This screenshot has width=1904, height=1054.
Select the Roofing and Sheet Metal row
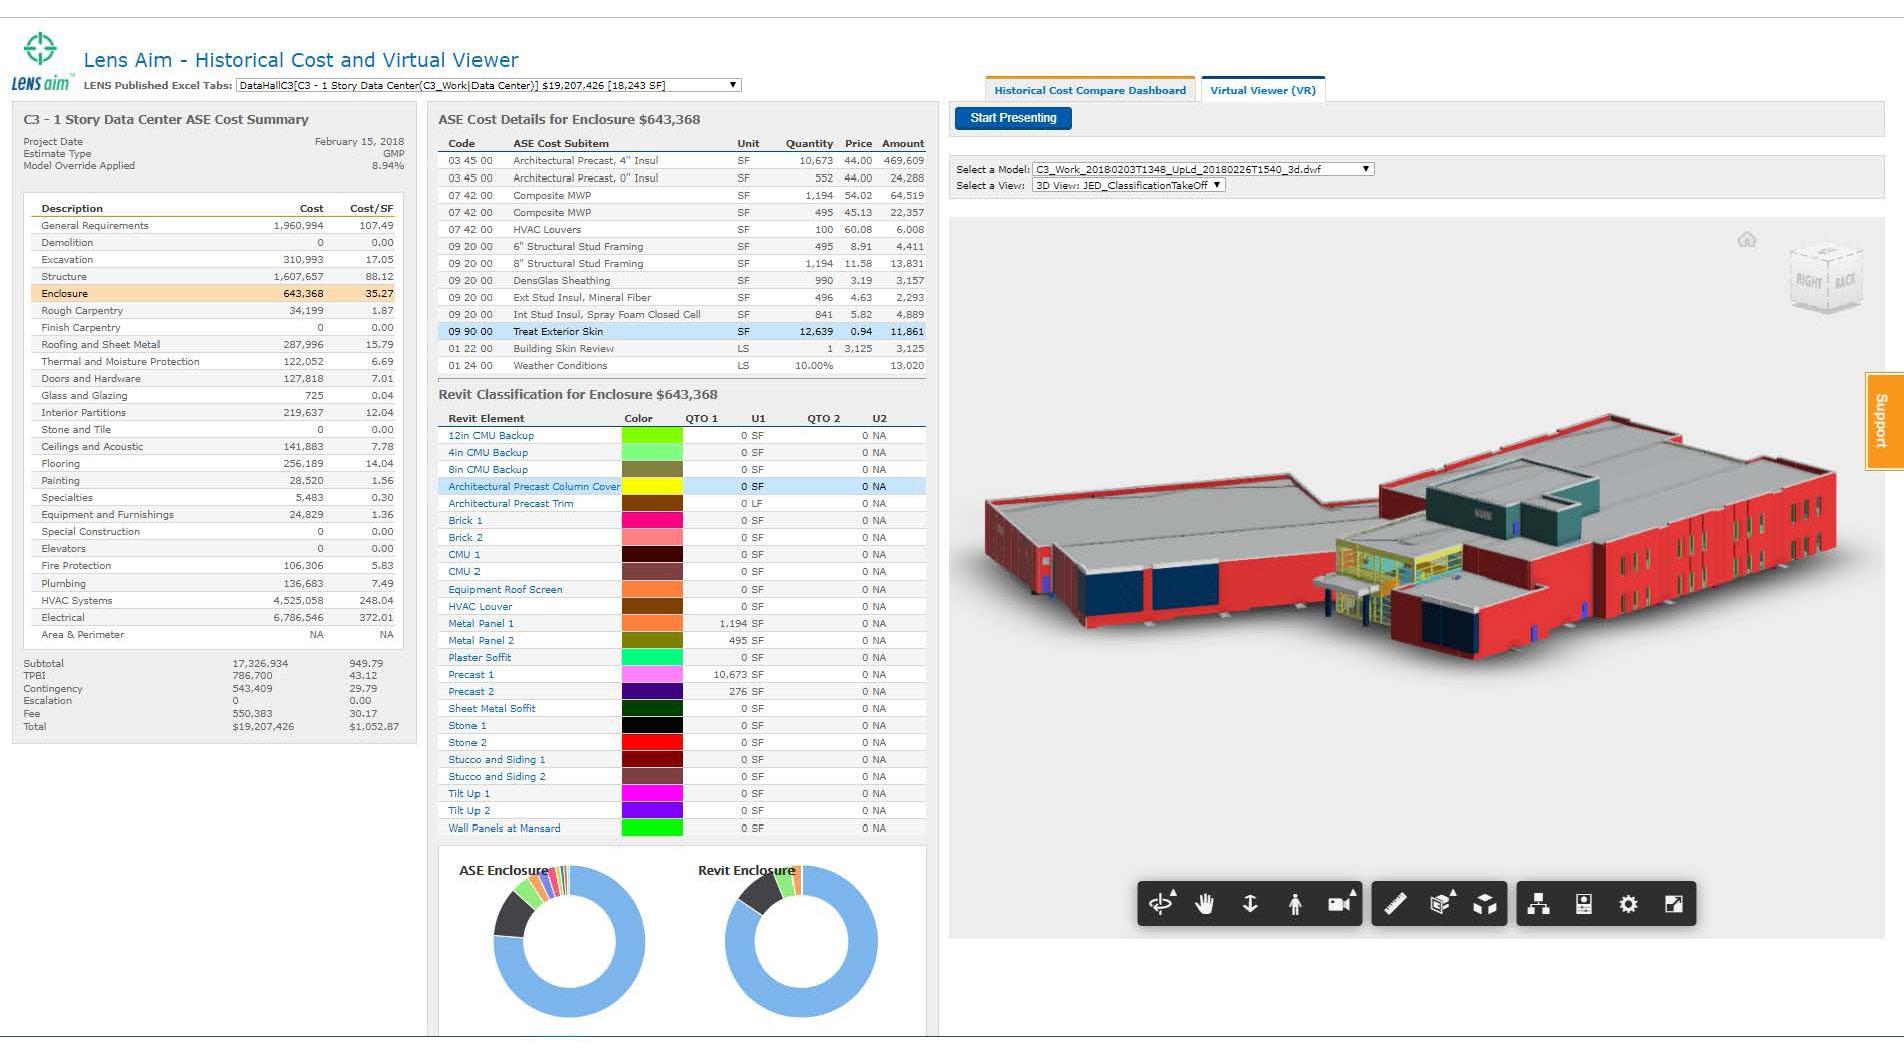coord(215,345)
